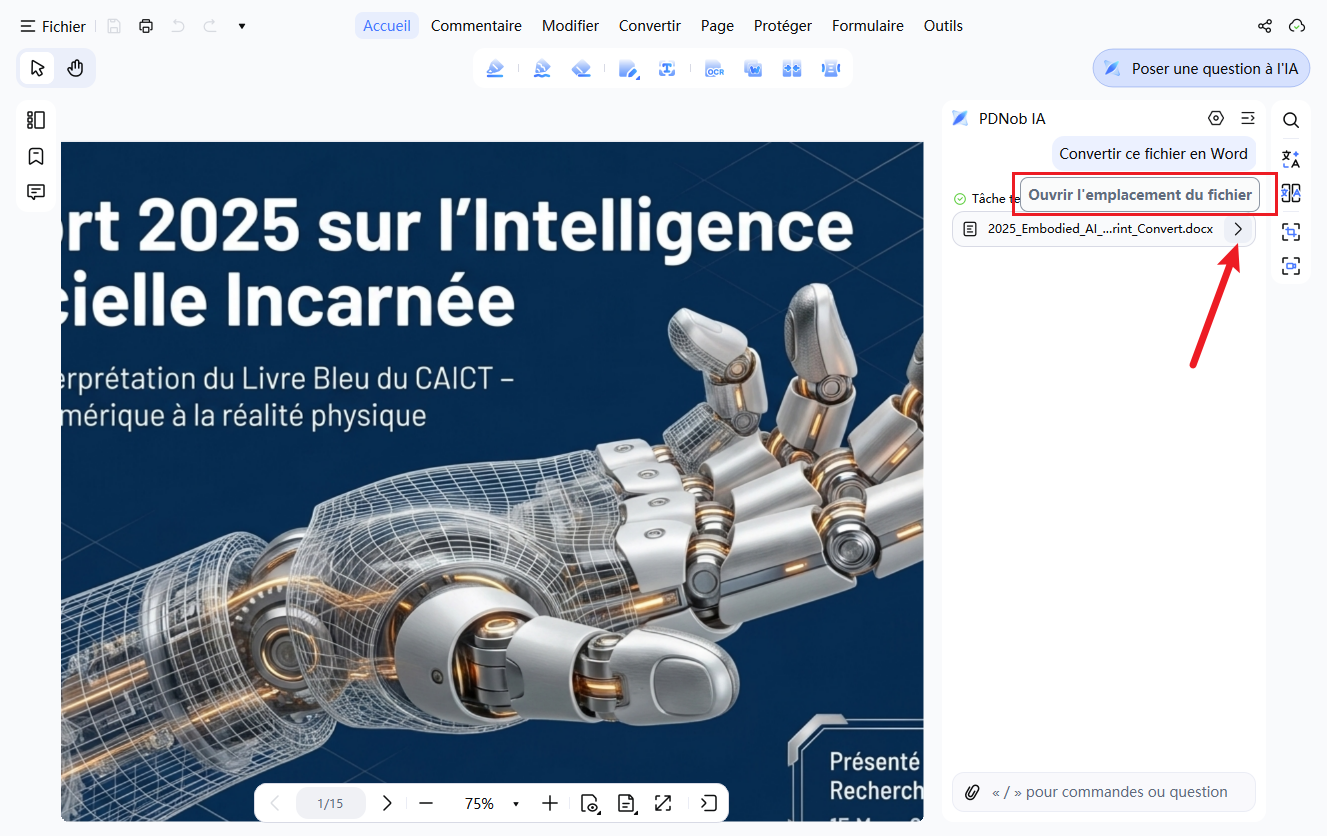Screen dimensions: 1327x836
Task: Click Poser une question à l'IA button
Action: pos(1201,68)
